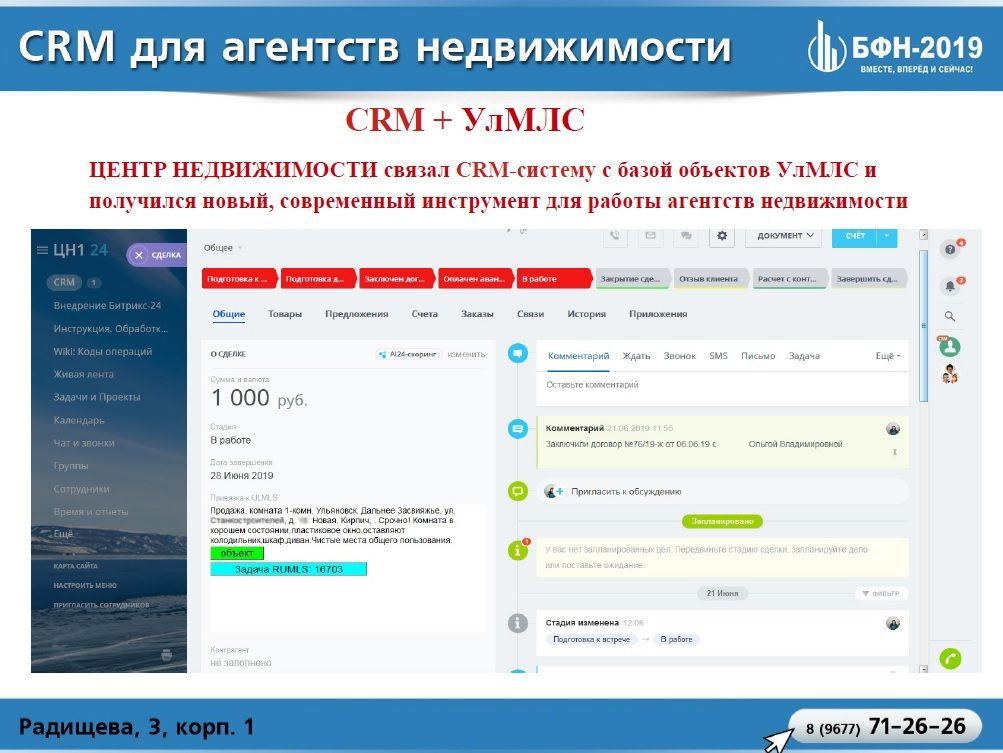The width and height of the screenshot is (1003, 753).
Task: Switch to the Предложения tab
Action: [x=356, y=314]
